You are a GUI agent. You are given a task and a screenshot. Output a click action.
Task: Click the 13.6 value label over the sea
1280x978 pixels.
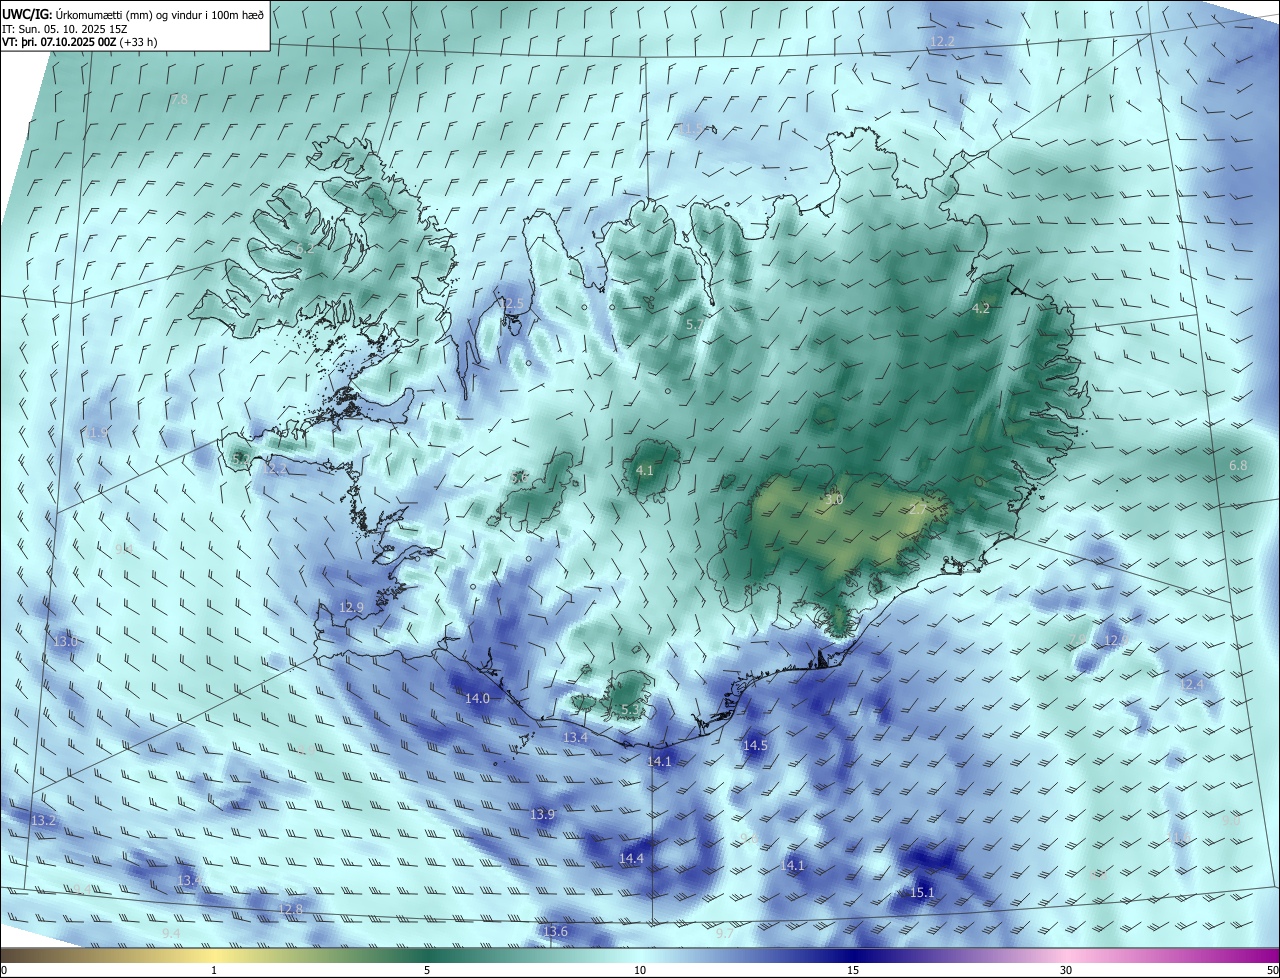click(555, 932)
